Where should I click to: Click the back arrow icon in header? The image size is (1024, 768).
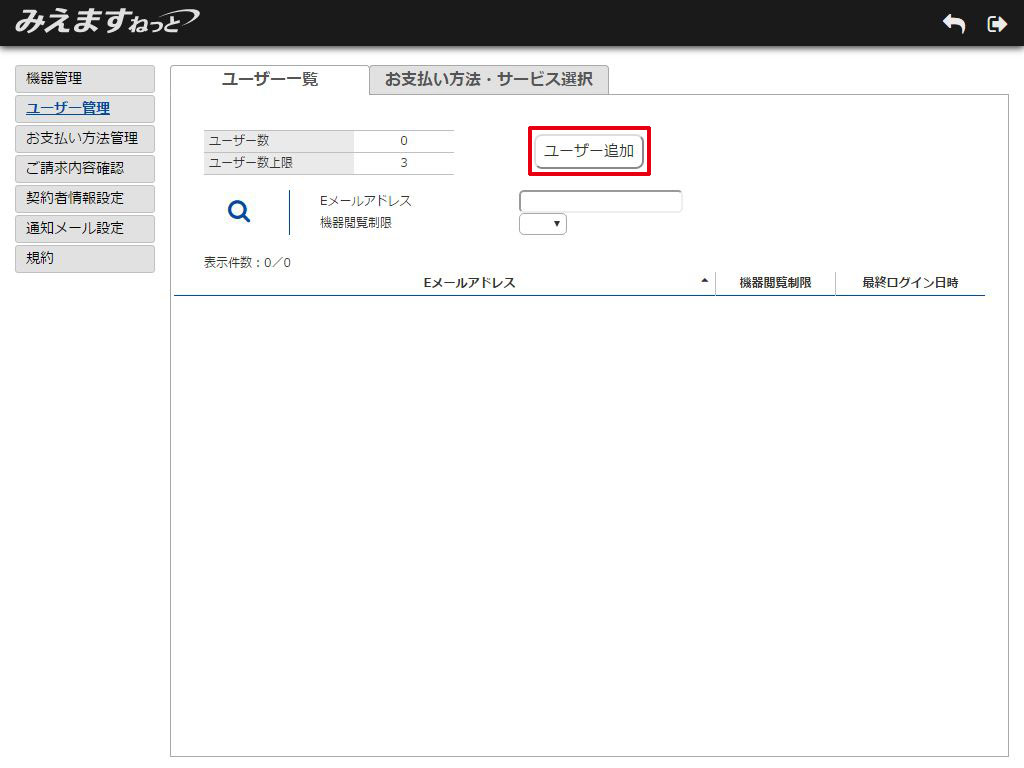pyautogui.click(x=953, y=24)
